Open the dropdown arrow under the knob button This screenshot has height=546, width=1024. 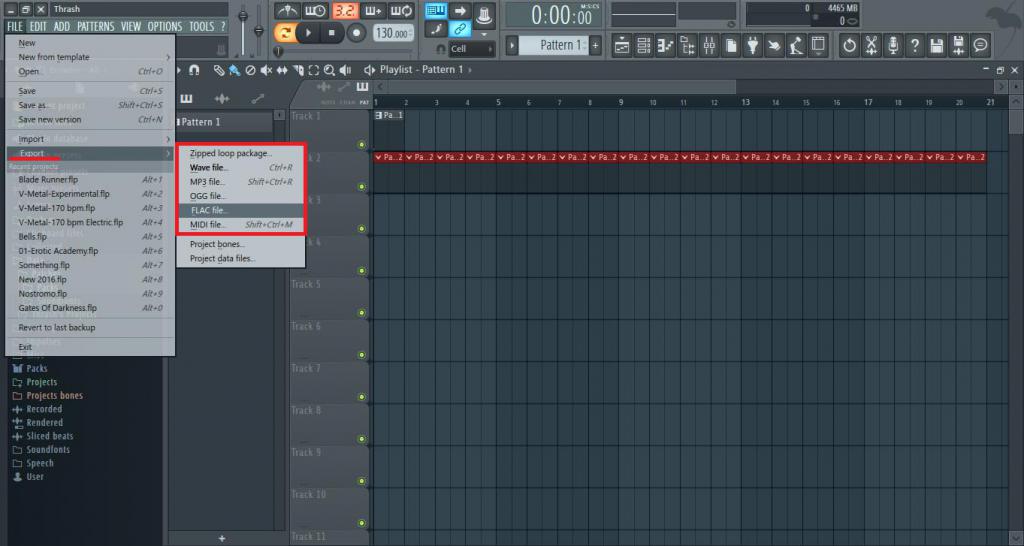coord(484,33)
